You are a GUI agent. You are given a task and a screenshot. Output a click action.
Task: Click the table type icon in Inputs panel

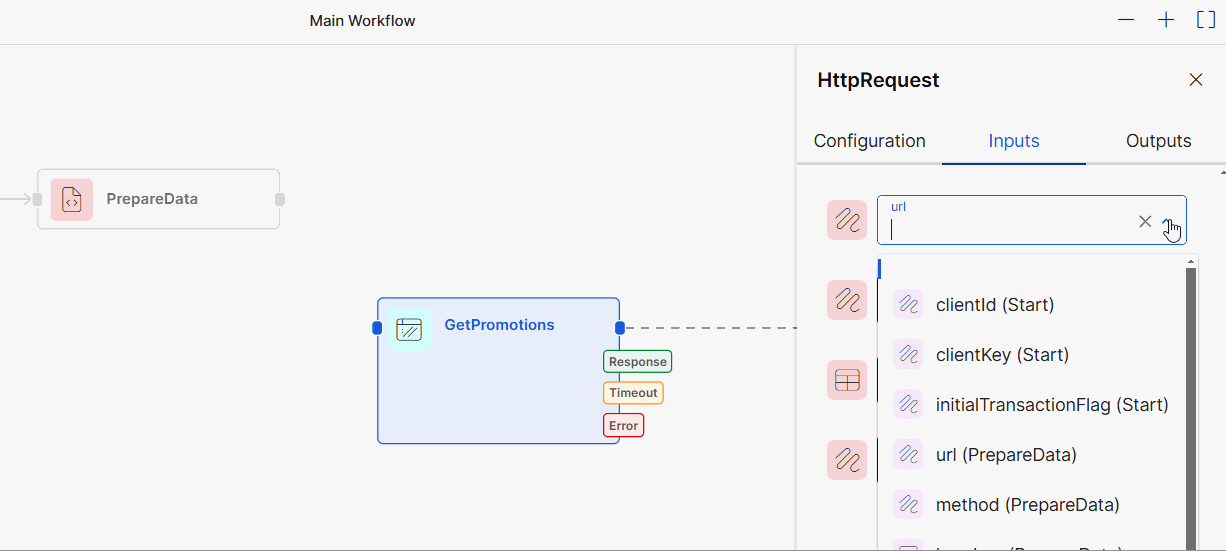click(x=847, y=380)
